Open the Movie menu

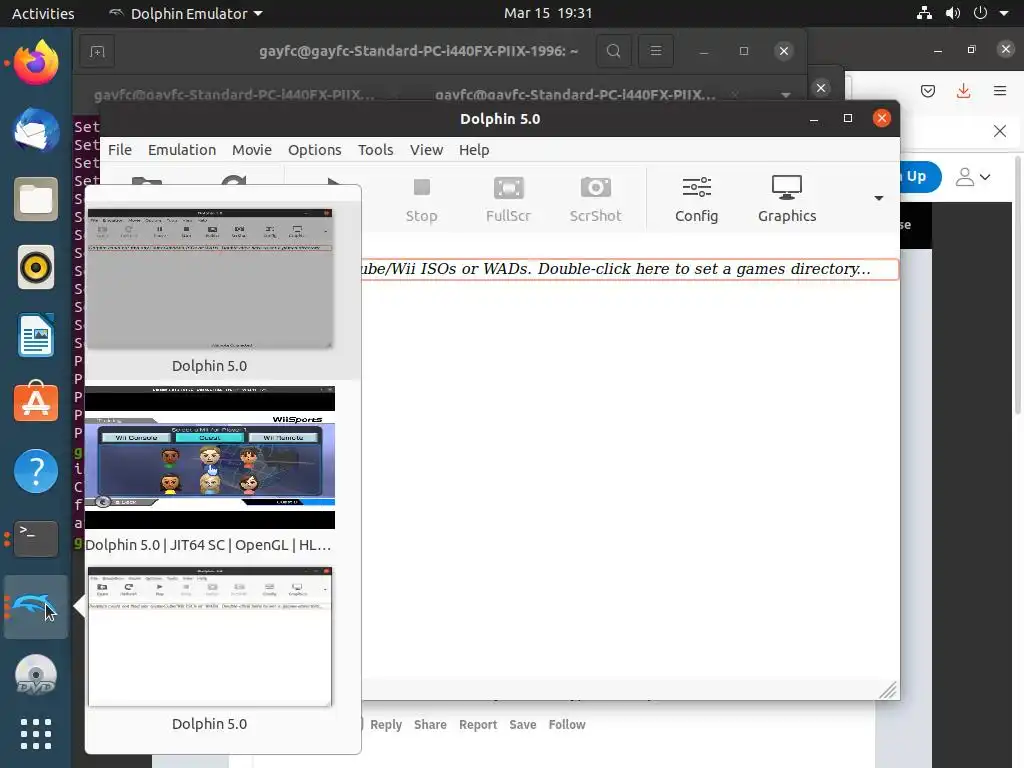pos(251,150)
